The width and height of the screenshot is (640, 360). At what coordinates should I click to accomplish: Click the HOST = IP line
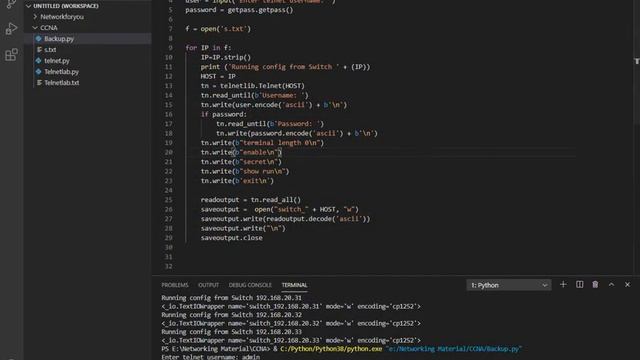click(218, 76)
